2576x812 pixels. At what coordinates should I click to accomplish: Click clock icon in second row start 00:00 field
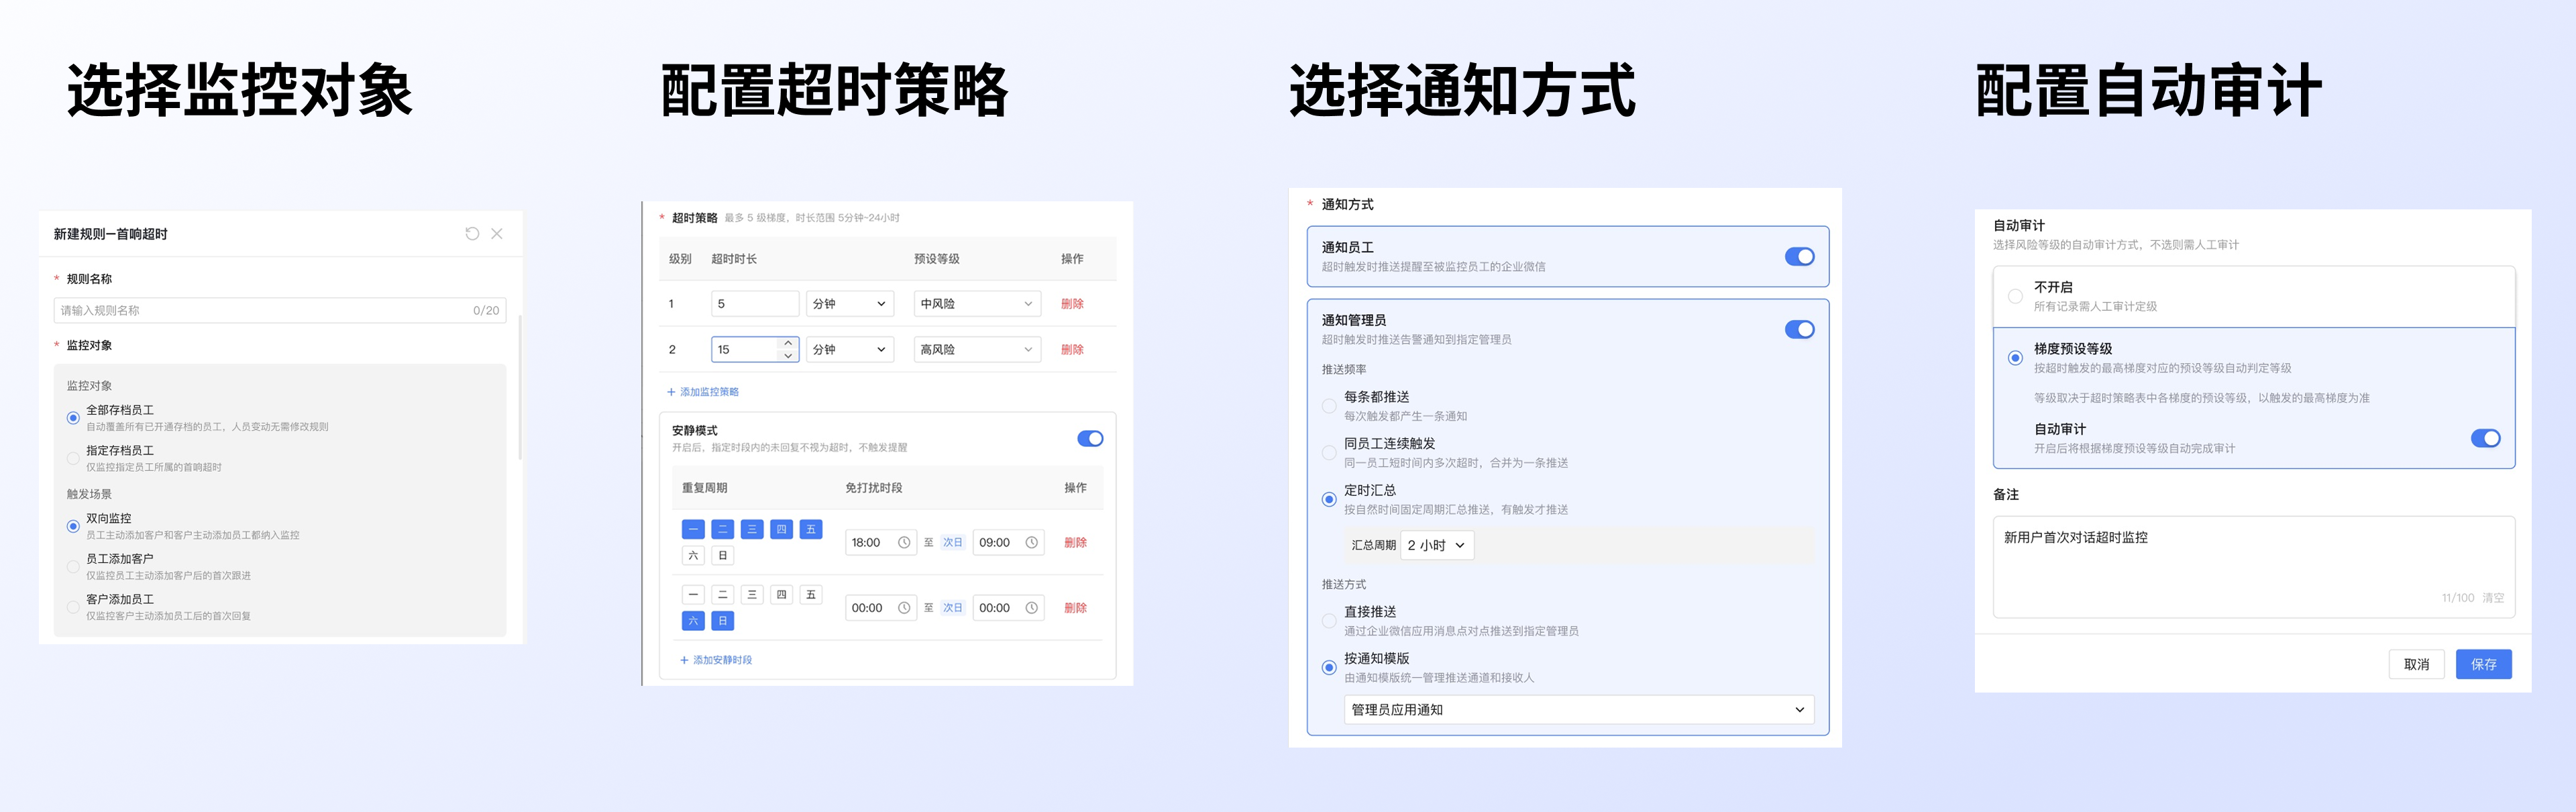904,608
